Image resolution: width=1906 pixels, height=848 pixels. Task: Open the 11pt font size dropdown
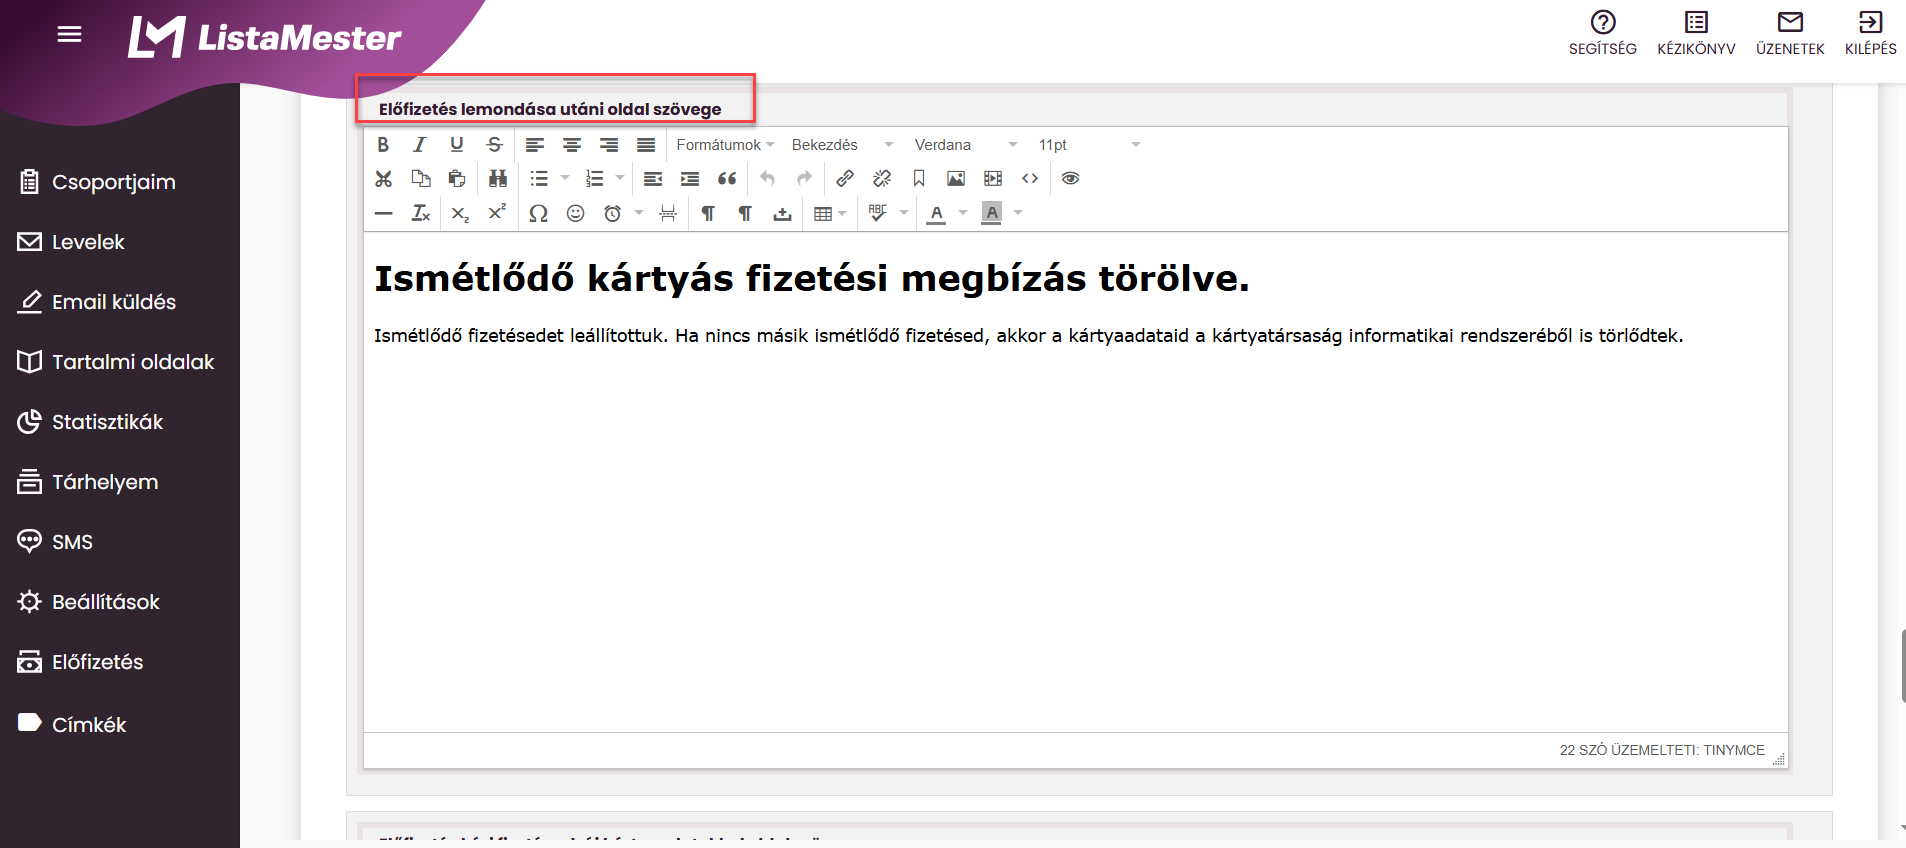click(x=1089, y=145)
